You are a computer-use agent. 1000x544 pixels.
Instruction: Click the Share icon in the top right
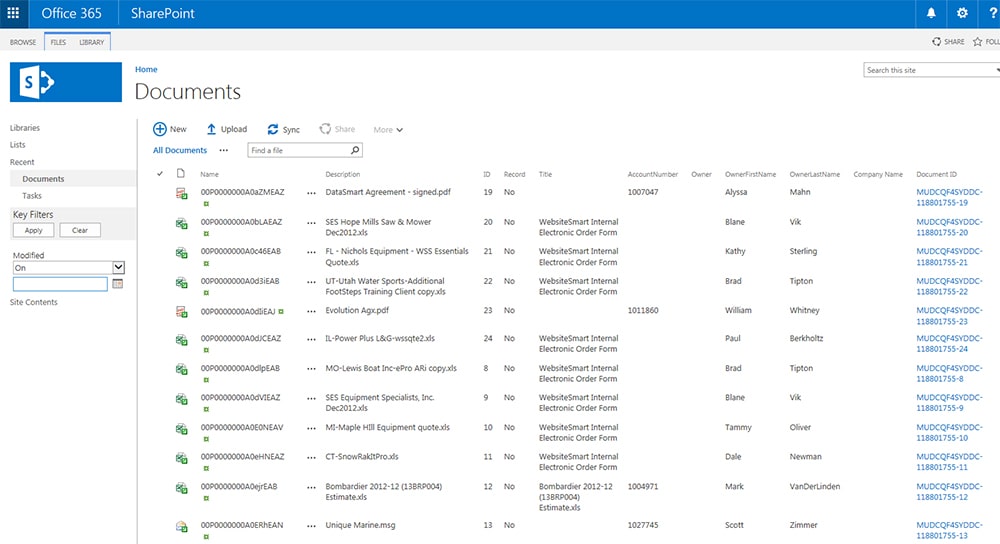tap(936, 41)
